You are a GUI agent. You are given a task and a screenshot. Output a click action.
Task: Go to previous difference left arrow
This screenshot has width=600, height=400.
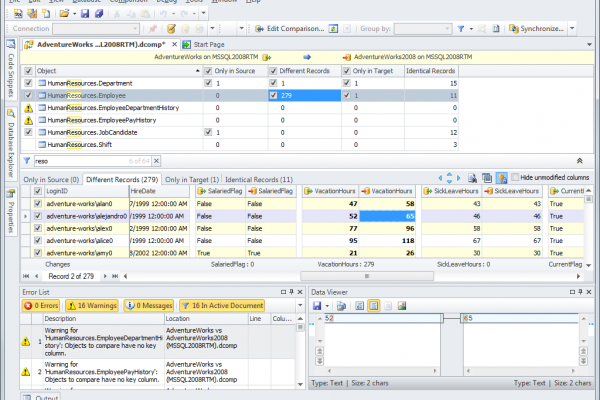(x=440, y=178)
